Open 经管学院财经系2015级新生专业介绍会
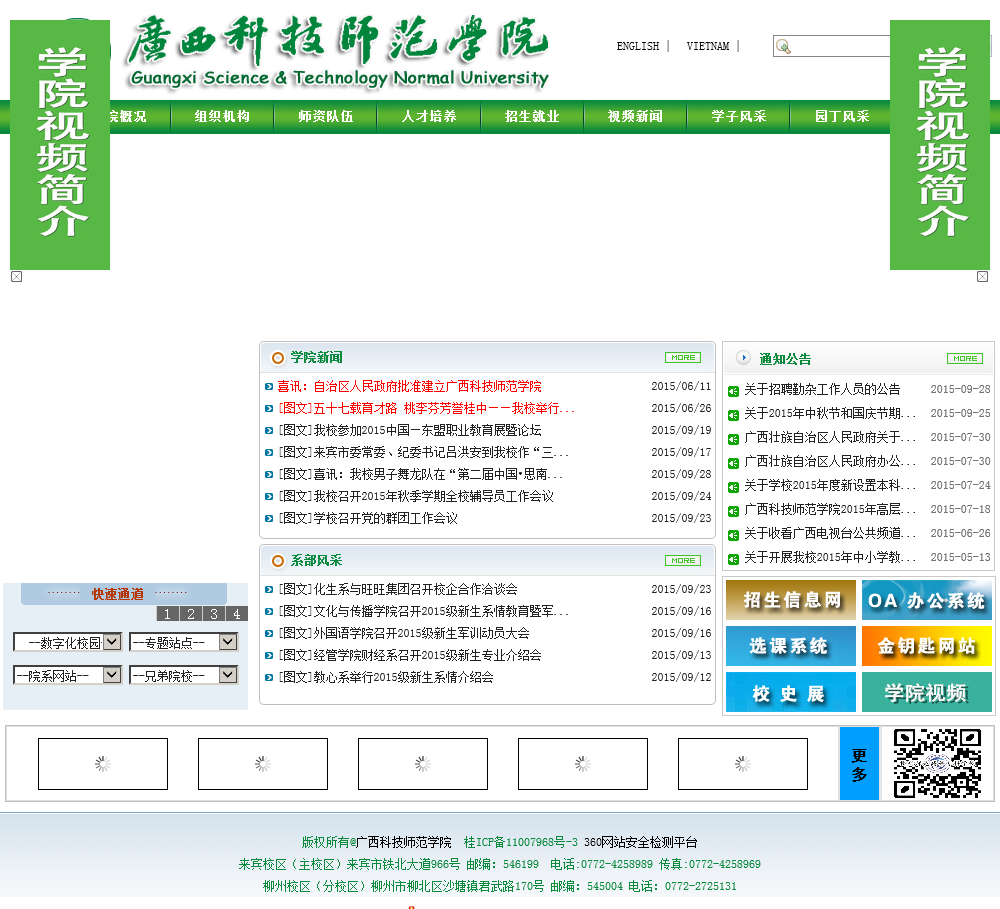 [409, 655]
